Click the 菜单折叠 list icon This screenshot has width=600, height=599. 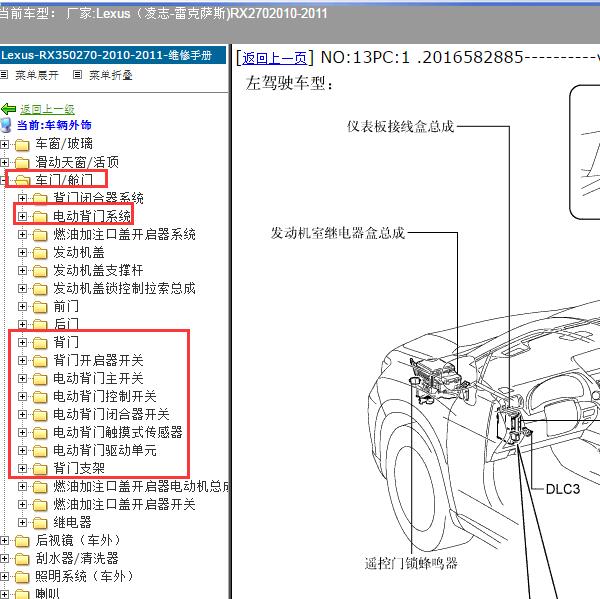point(77,75)
